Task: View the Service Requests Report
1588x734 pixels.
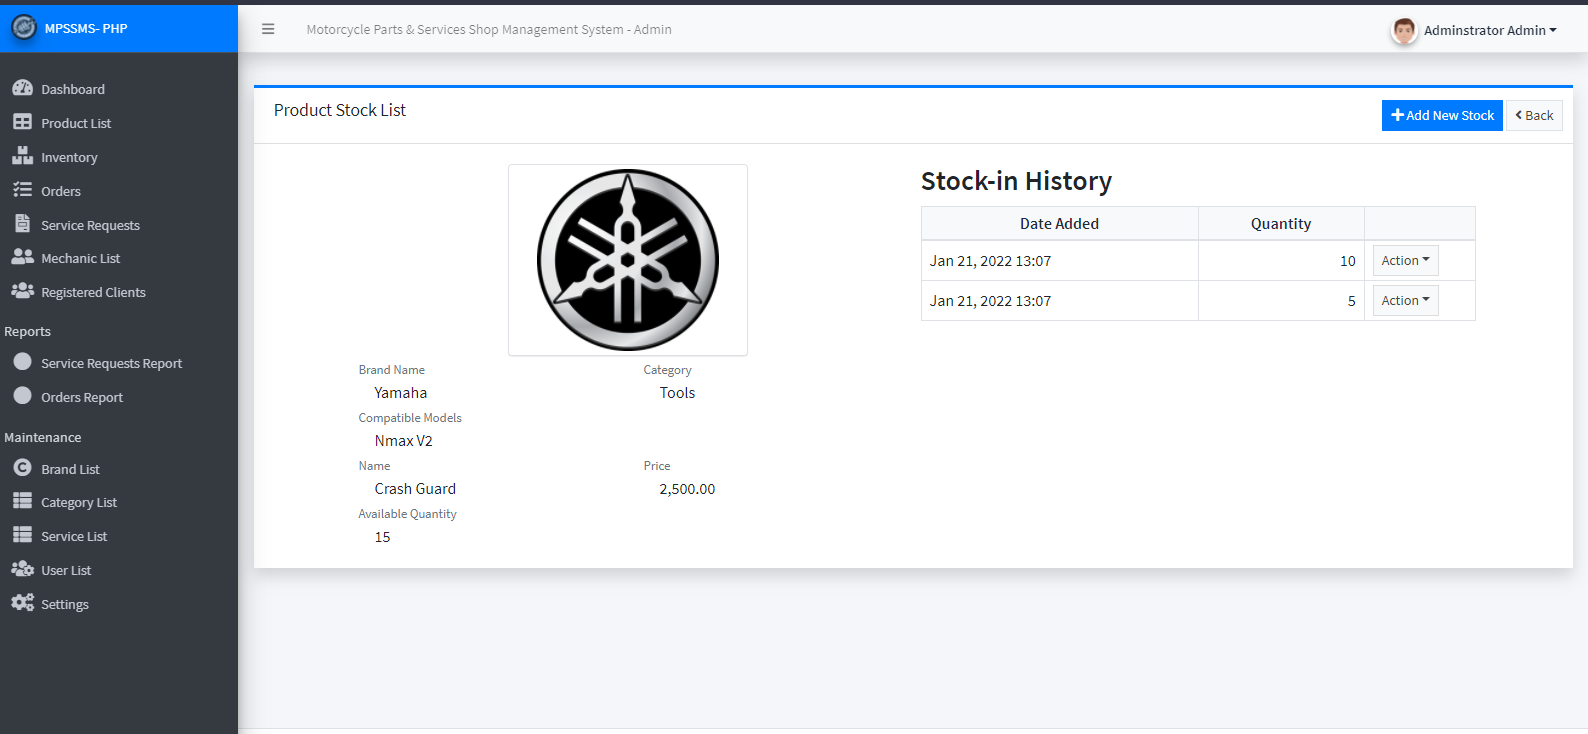Action: click(119, 363)
